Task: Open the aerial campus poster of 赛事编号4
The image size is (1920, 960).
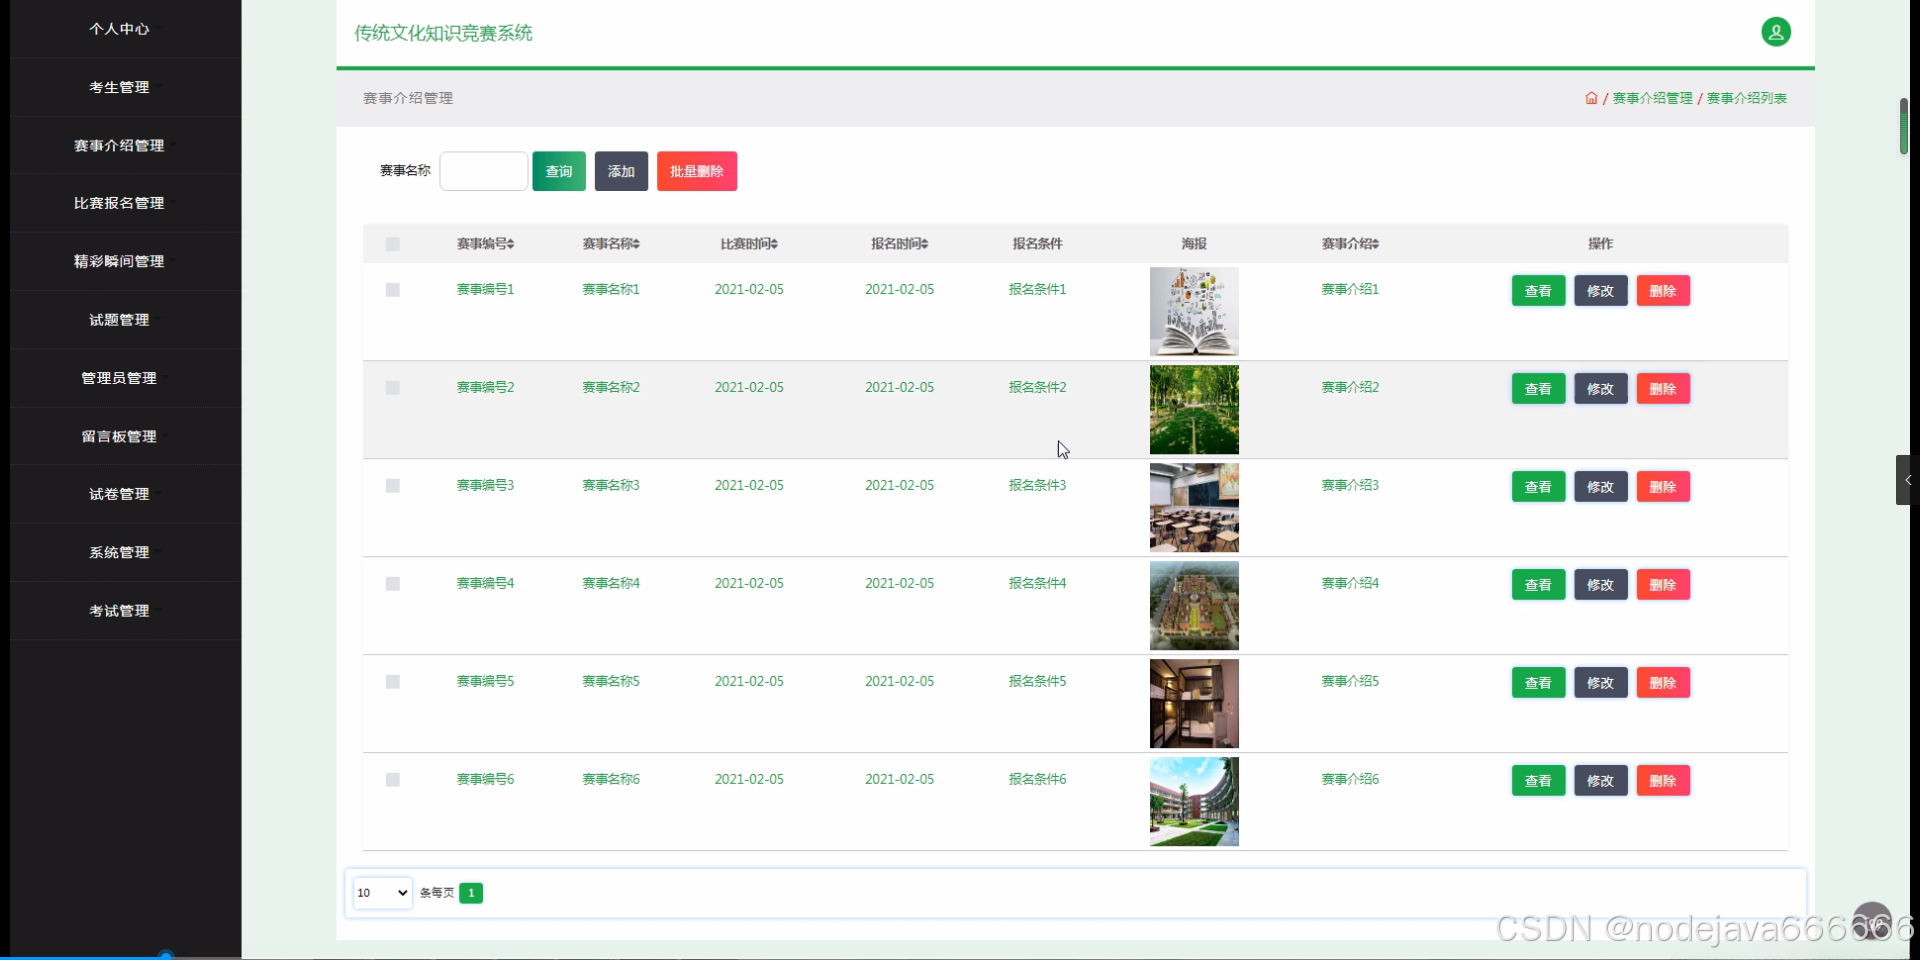Action: click(1194, 605)
